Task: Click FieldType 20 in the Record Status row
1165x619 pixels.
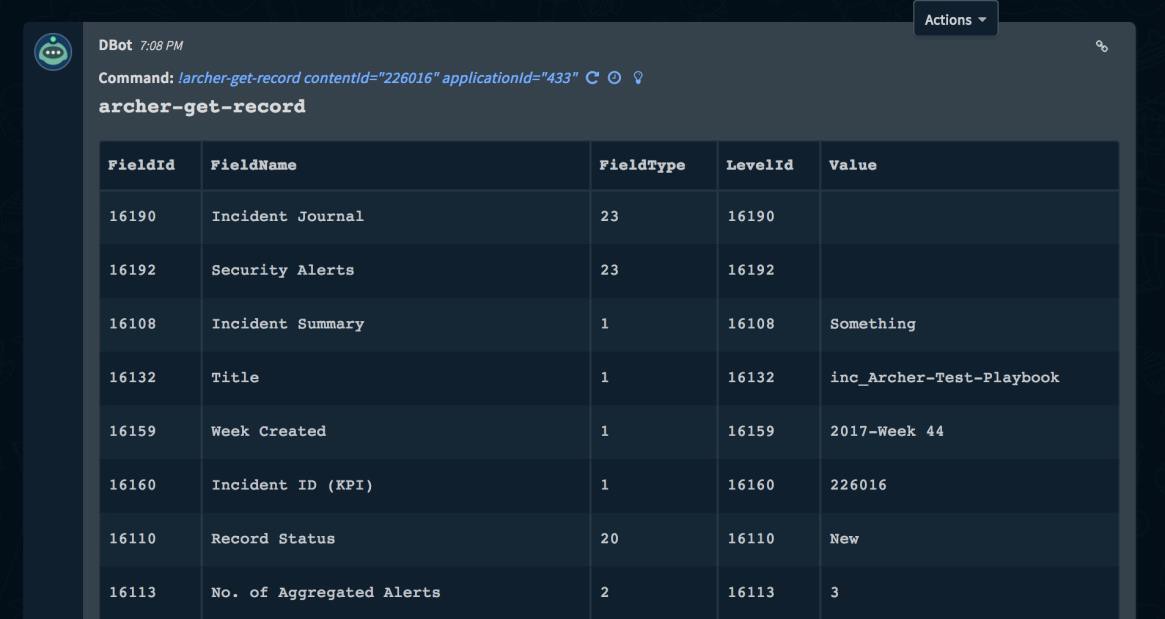Action: (x=609, y=539)
